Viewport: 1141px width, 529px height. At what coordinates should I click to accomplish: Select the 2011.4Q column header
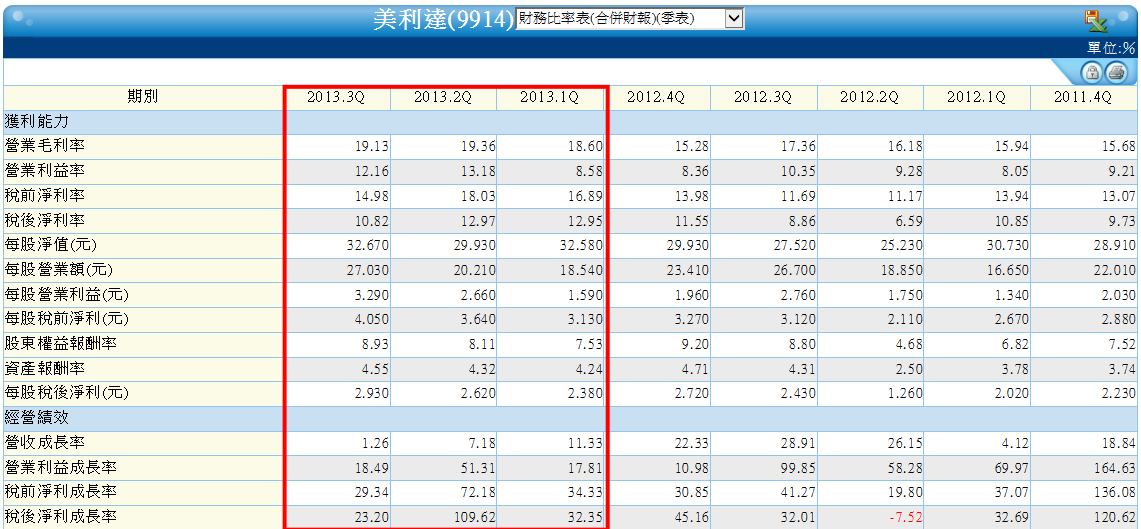(1084, 98)
